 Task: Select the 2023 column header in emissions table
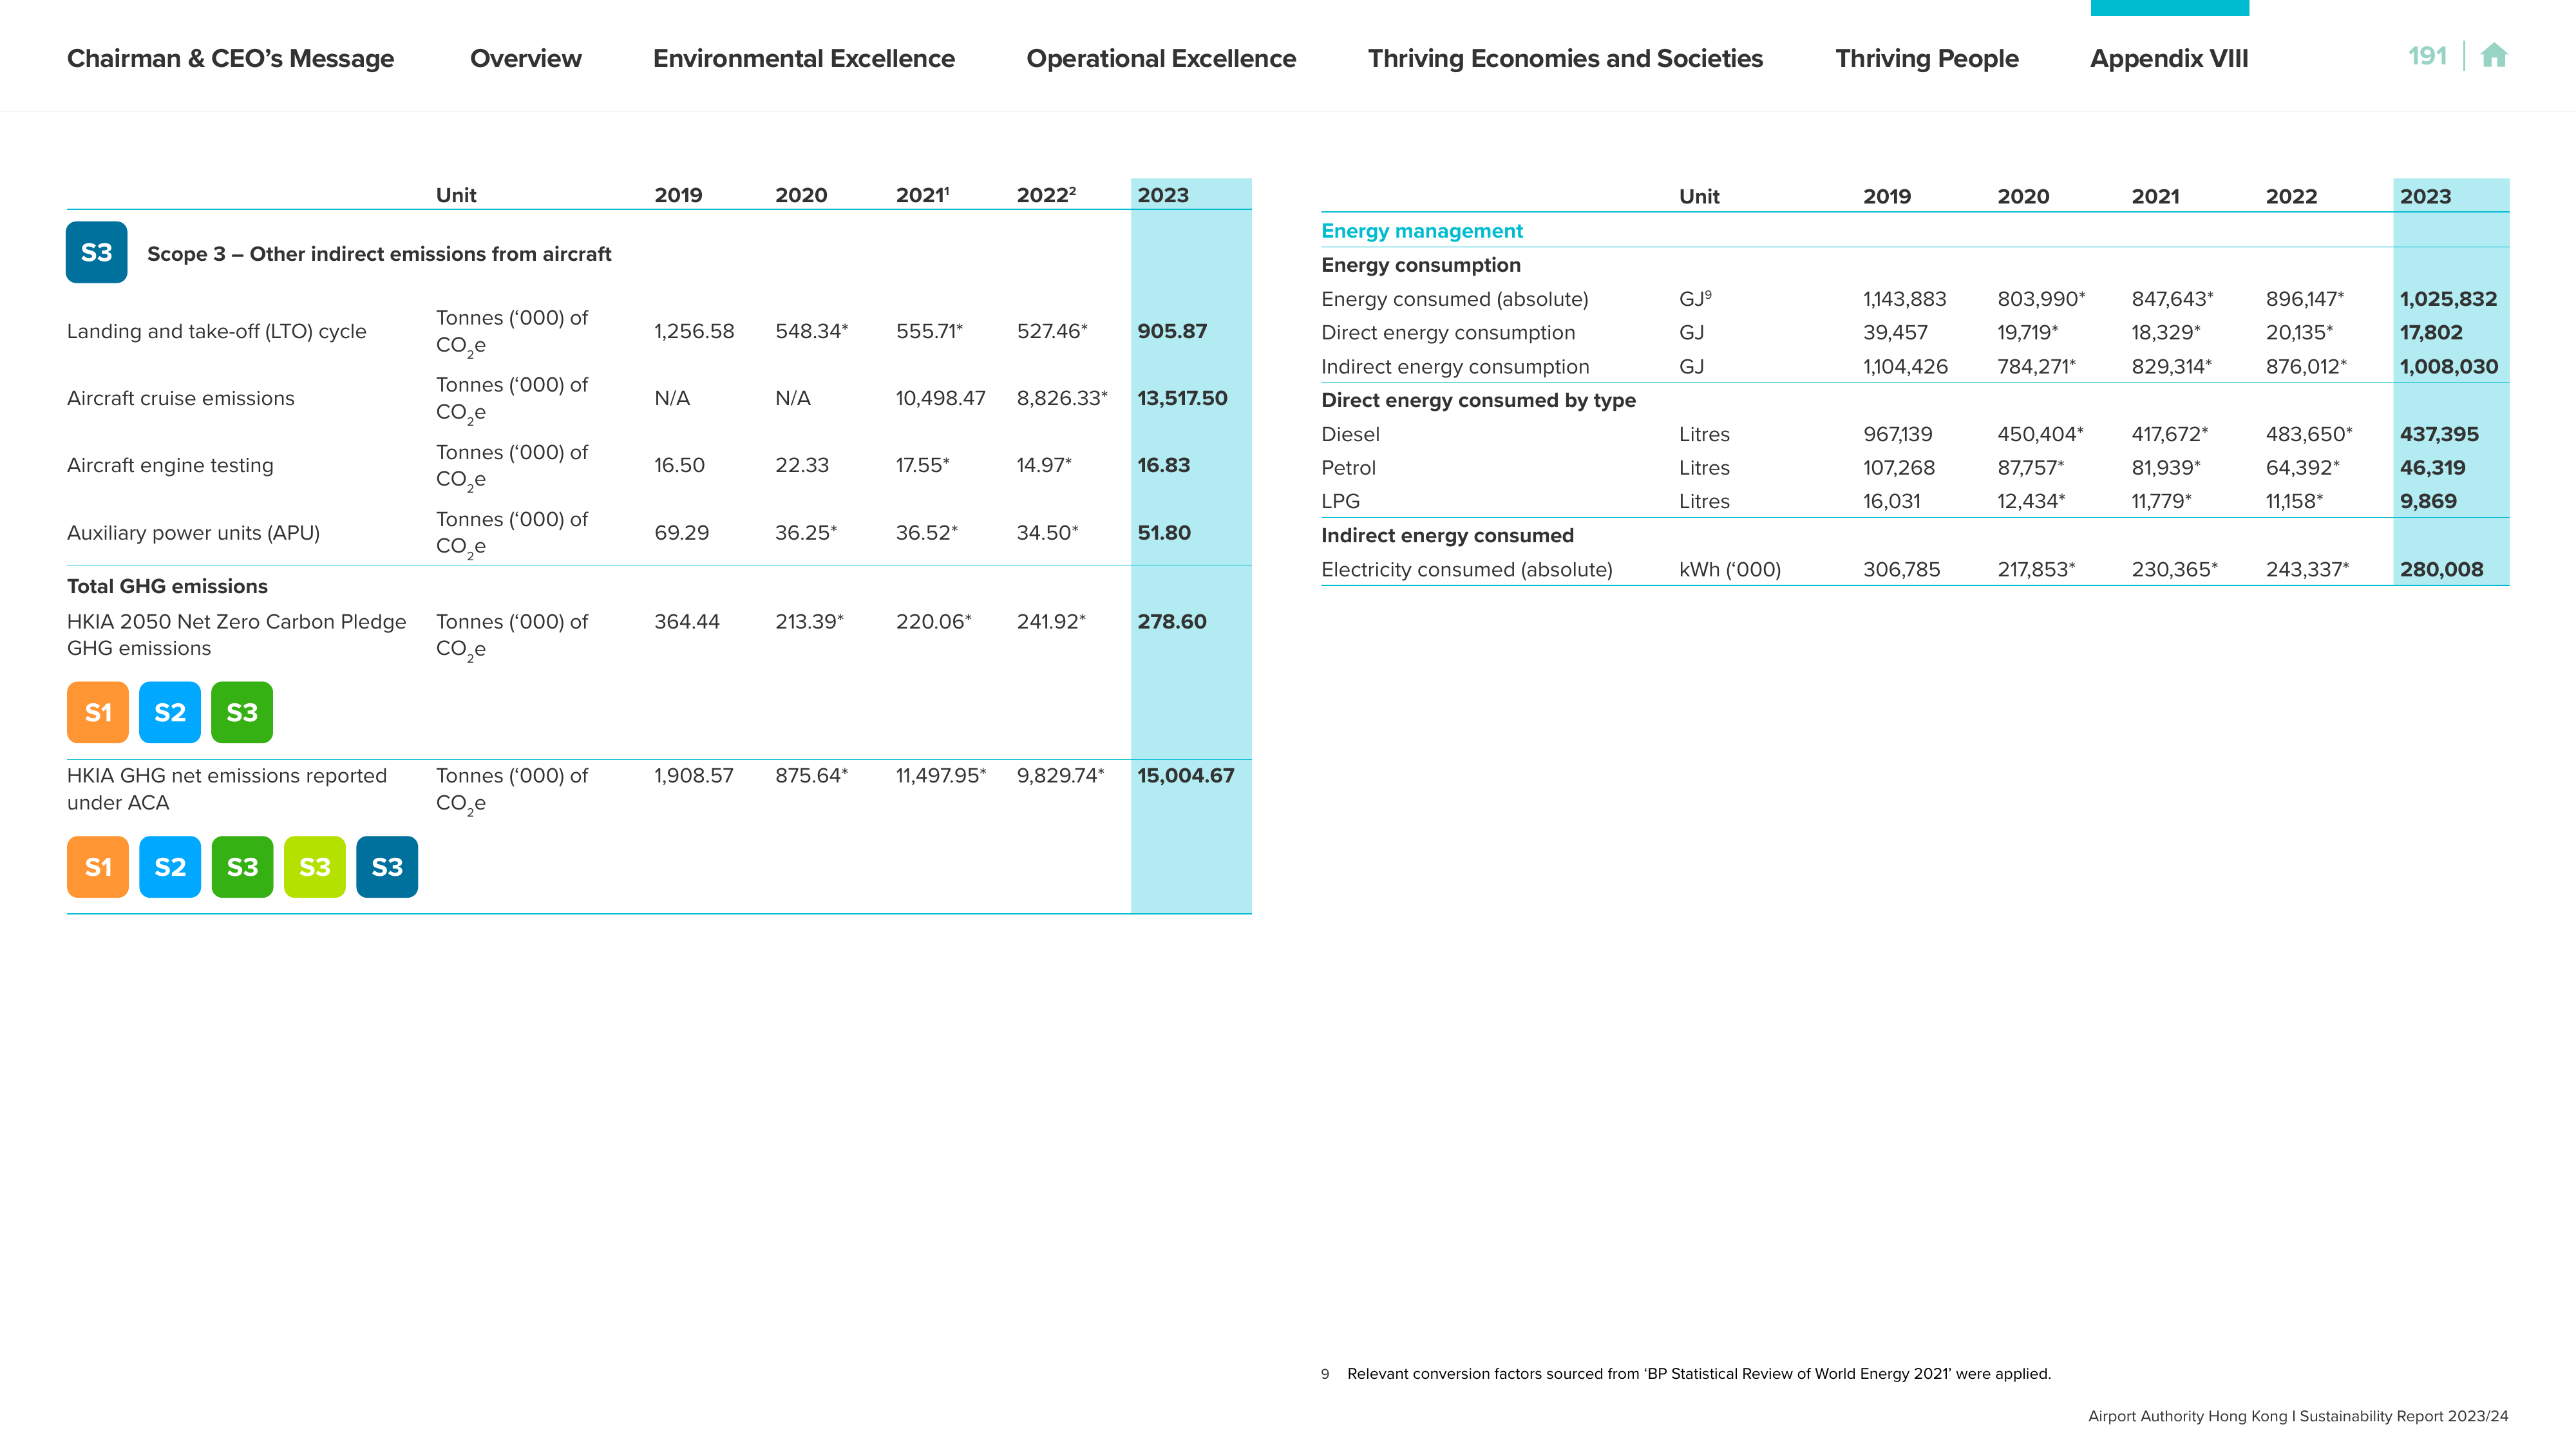click(1163, 195)
